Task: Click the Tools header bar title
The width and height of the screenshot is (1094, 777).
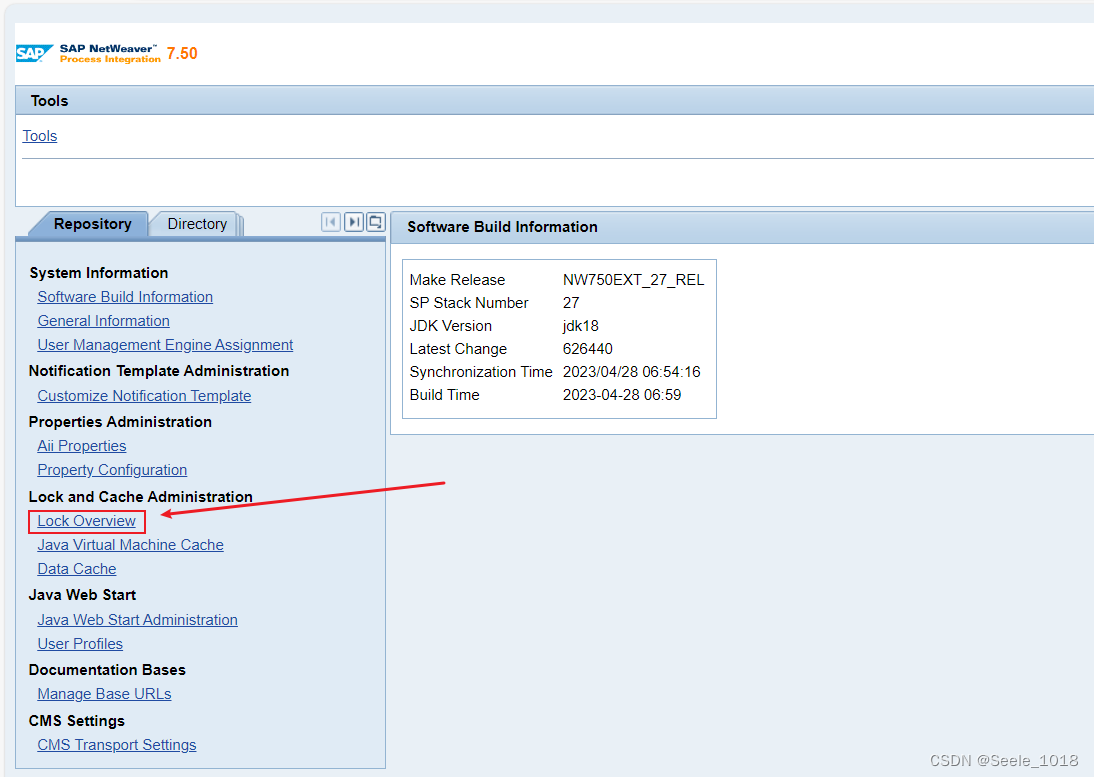Action: click(50, 101)
